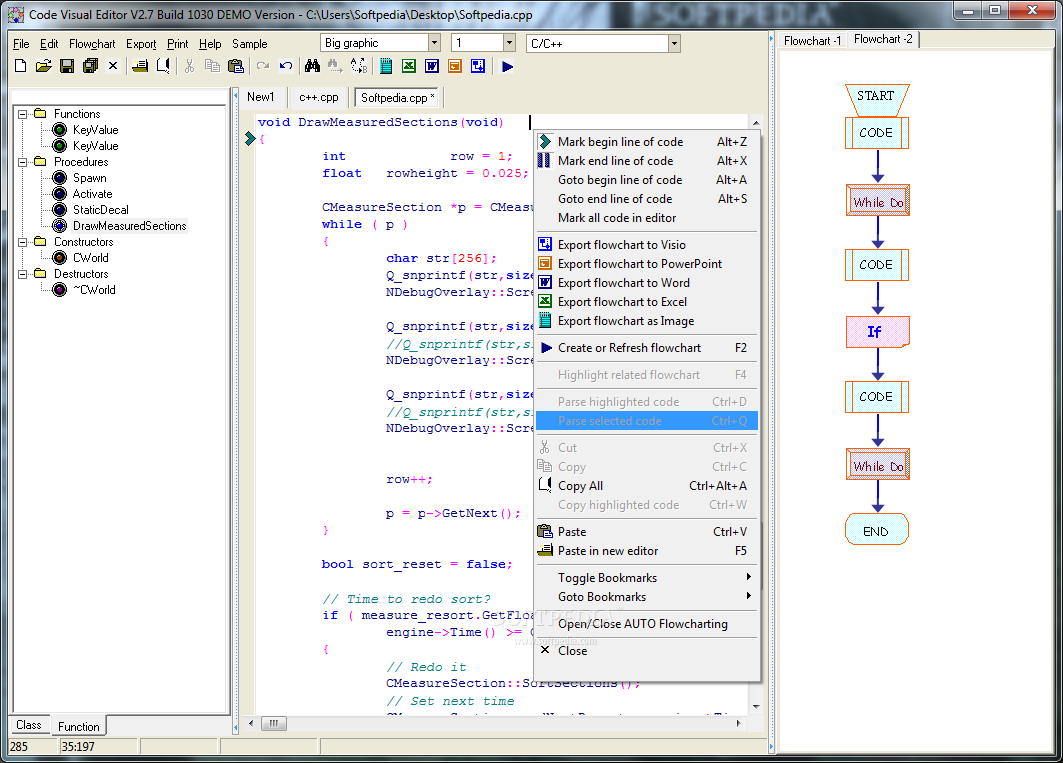The width and height of the screenshot is (1063, 763).
Task: Open the C/C++ language dropdown
Action: (674, 43)
